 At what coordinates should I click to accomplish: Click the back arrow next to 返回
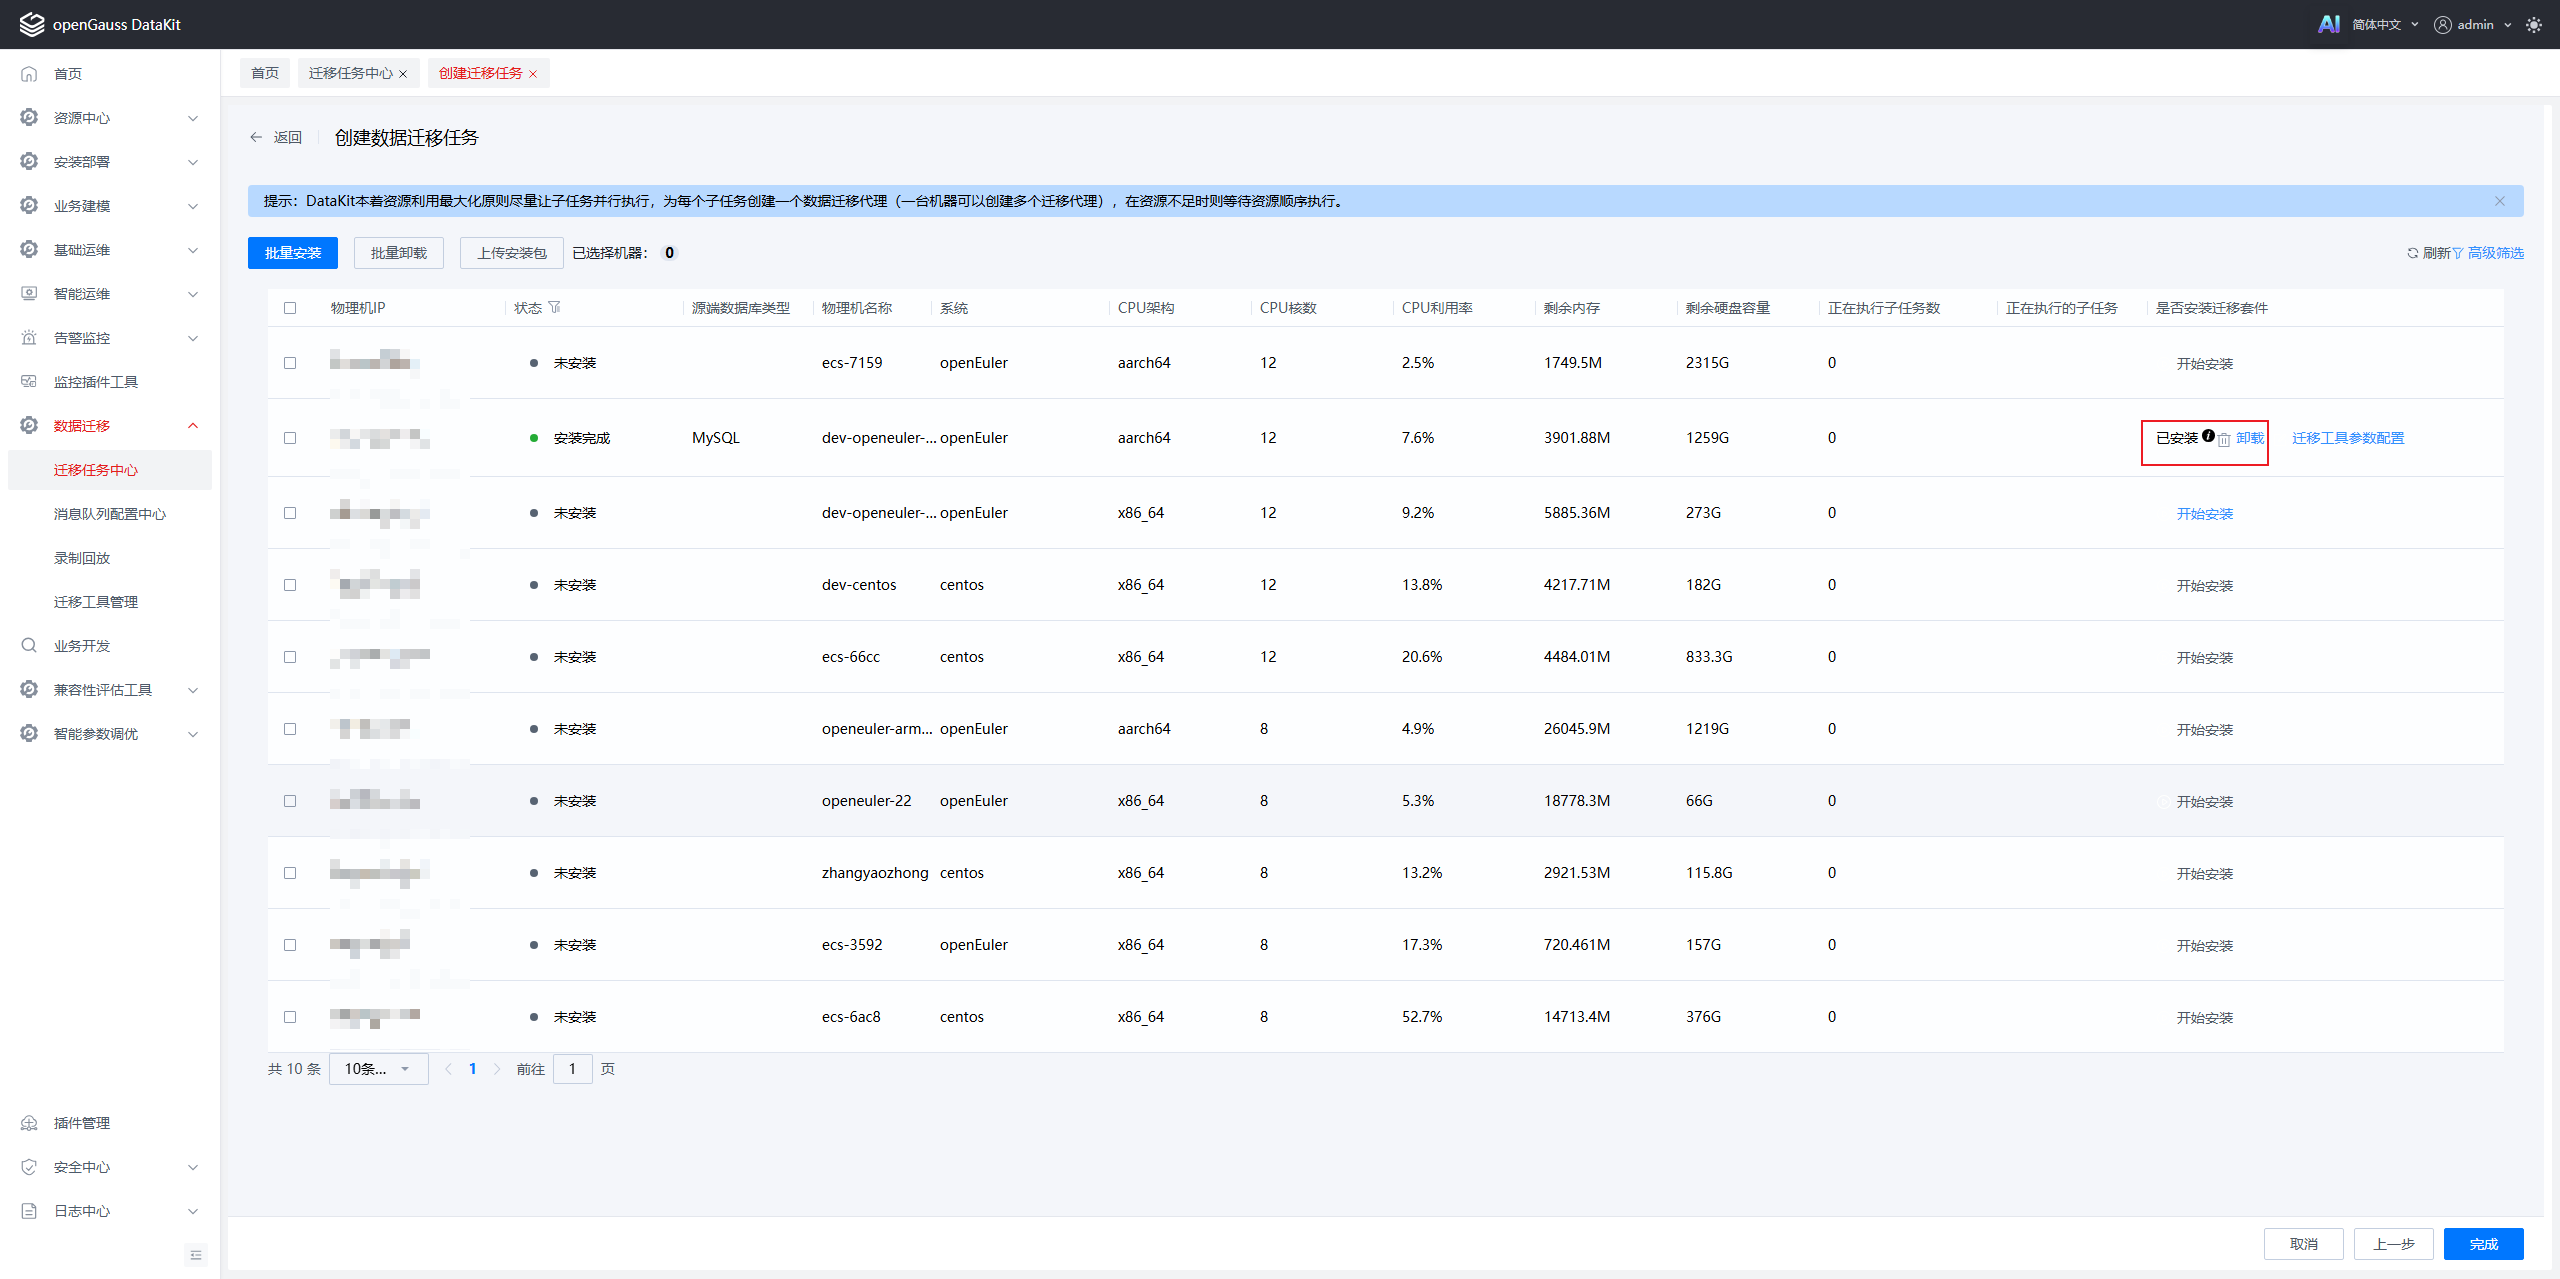[256, 137]
